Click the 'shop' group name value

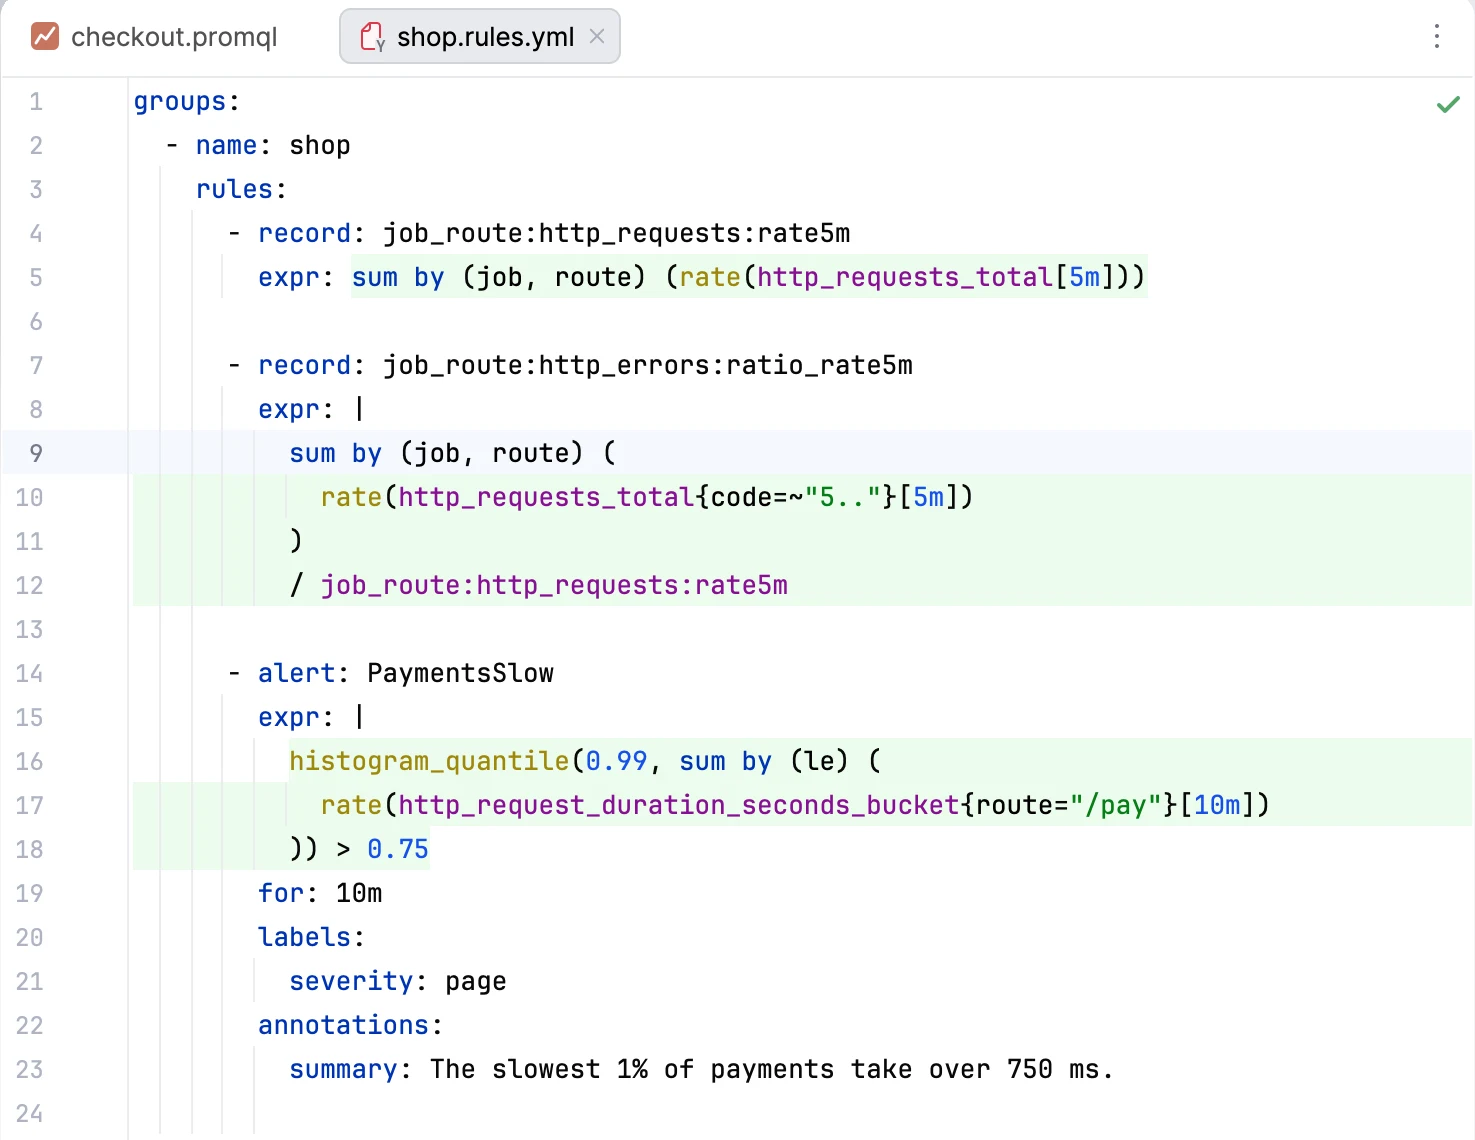(x=320, y=145)
